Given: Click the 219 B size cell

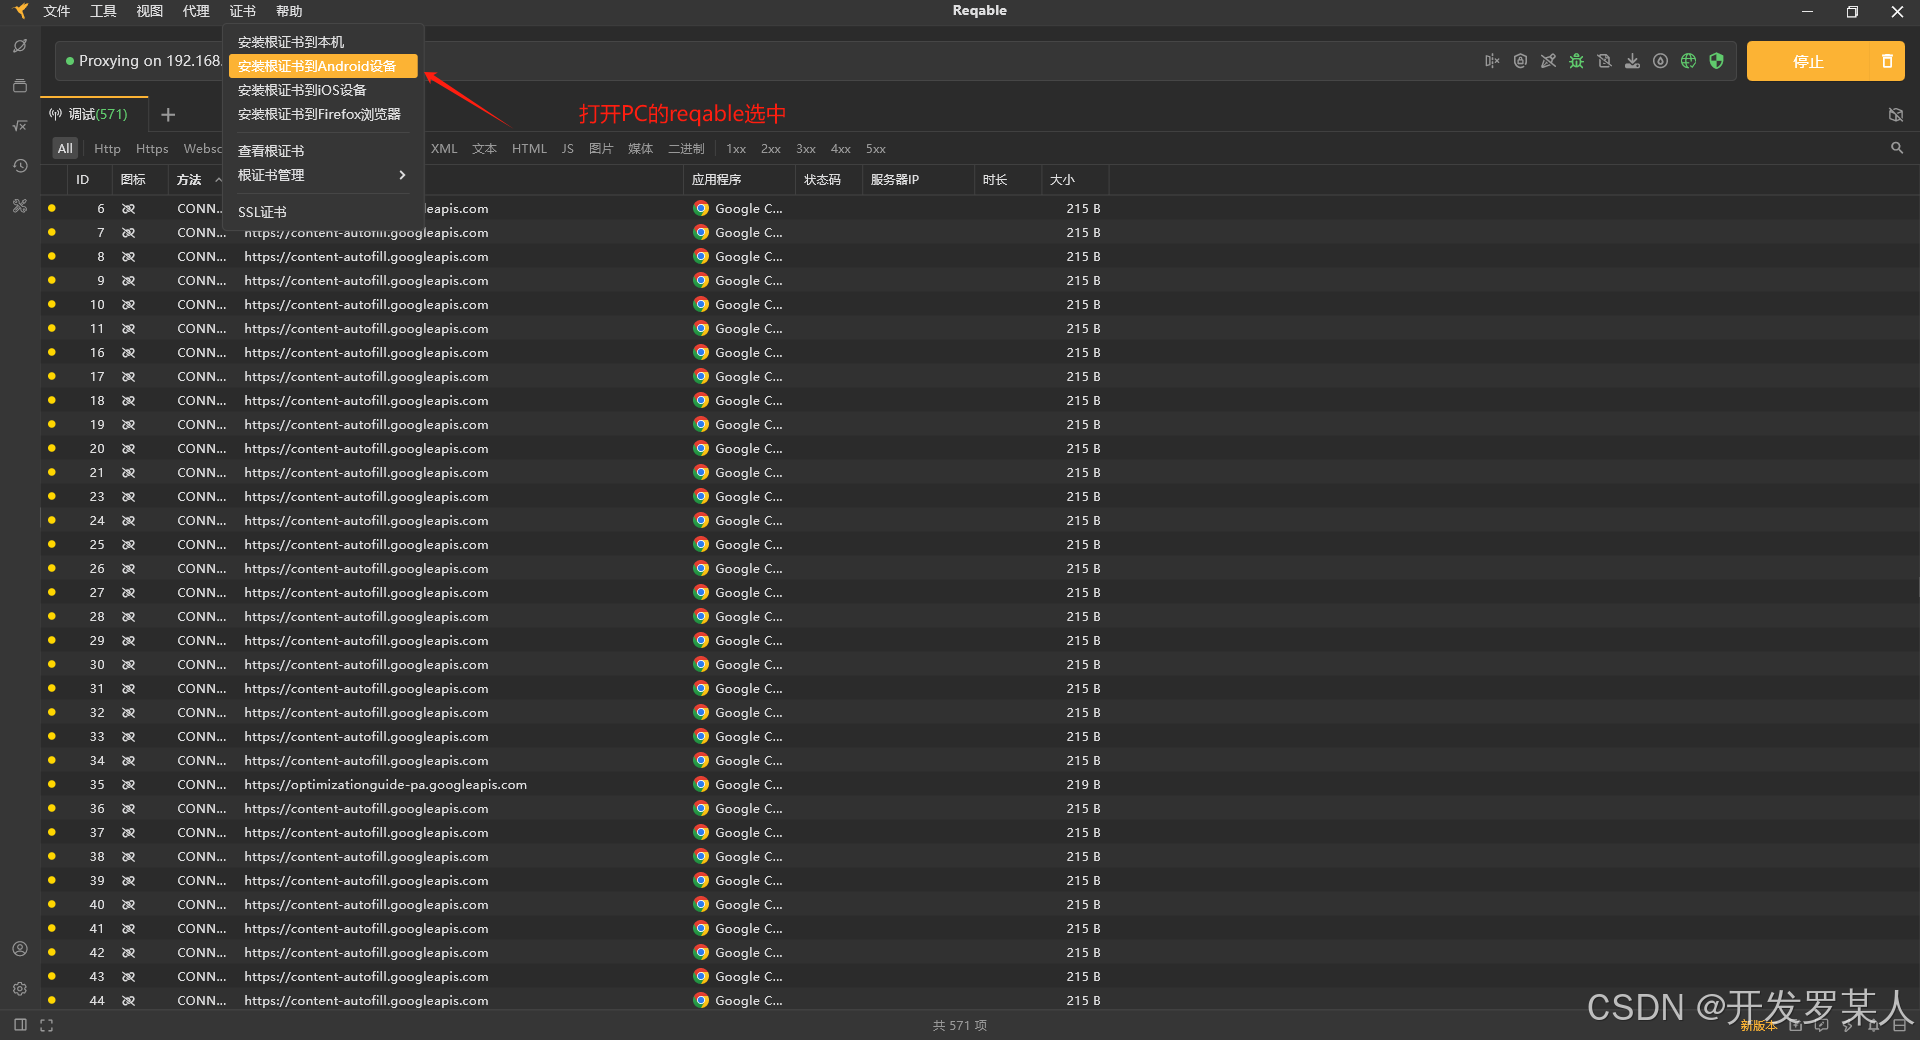Looking at the screenshot, I should [x=1083, y=785].
